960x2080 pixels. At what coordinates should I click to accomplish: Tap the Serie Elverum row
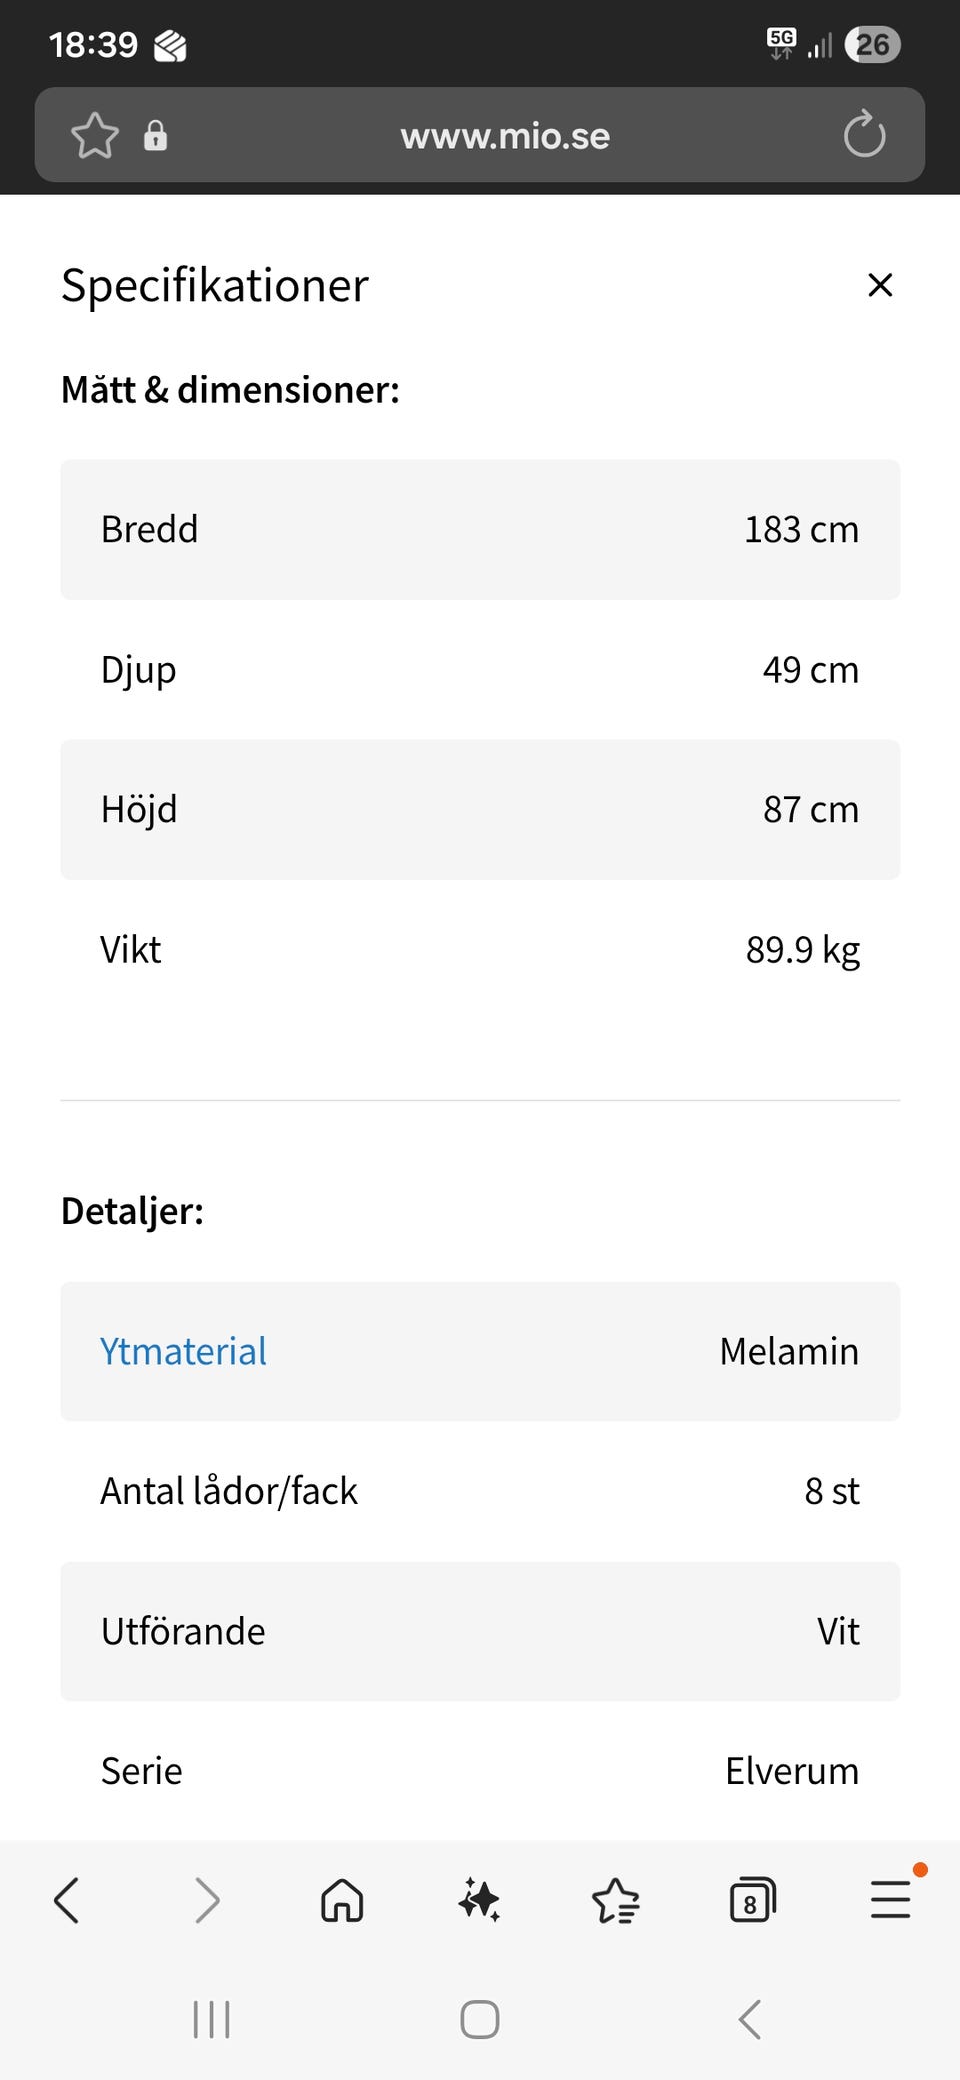(480, 1771)
